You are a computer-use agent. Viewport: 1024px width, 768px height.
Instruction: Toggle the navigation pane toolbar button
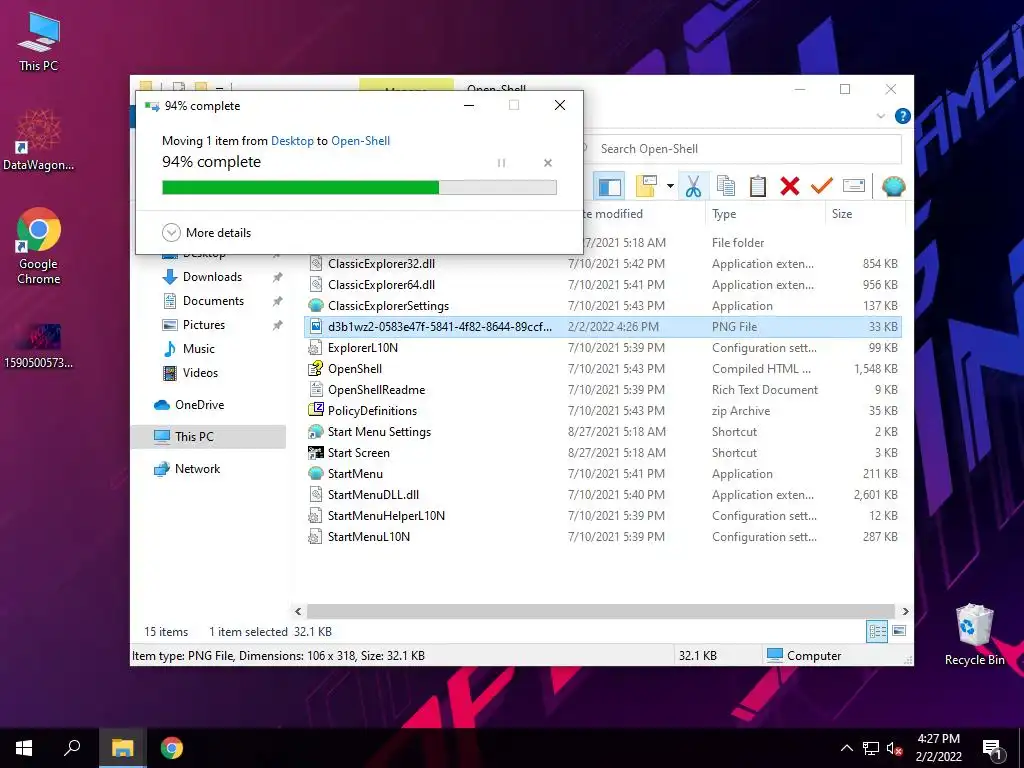point(609,187)
